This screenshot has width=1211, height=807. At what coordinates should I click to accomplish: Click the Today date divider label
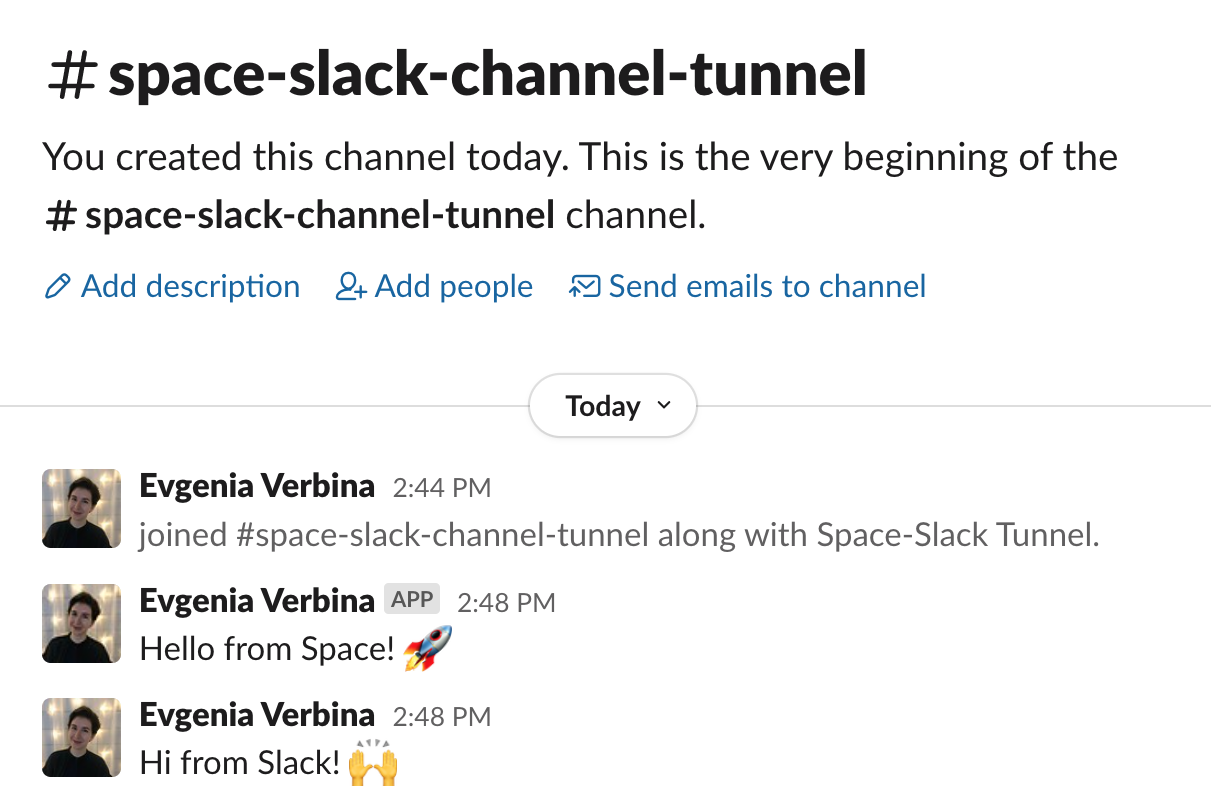point(602,406)
